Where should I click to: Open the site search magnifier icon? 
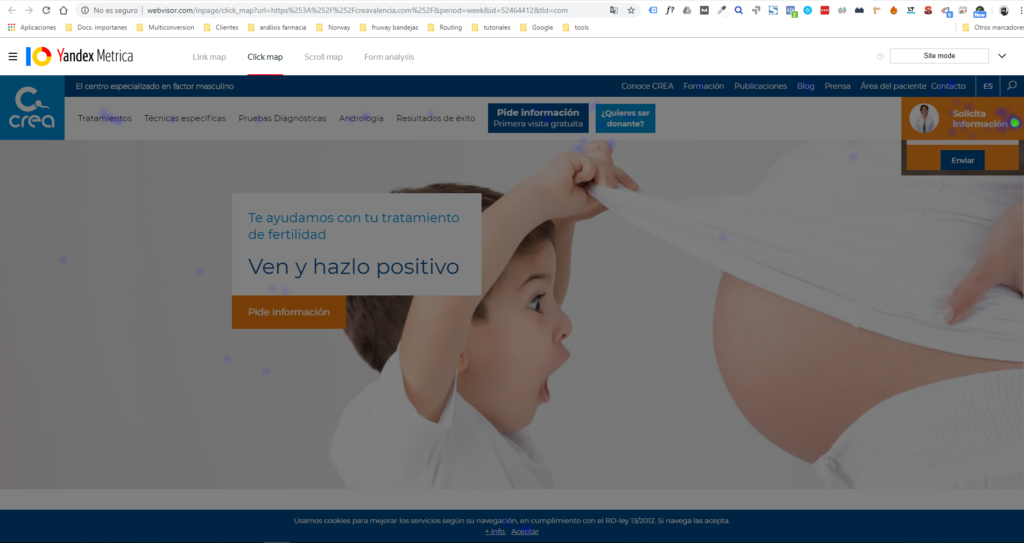(x=1012, y=86)
